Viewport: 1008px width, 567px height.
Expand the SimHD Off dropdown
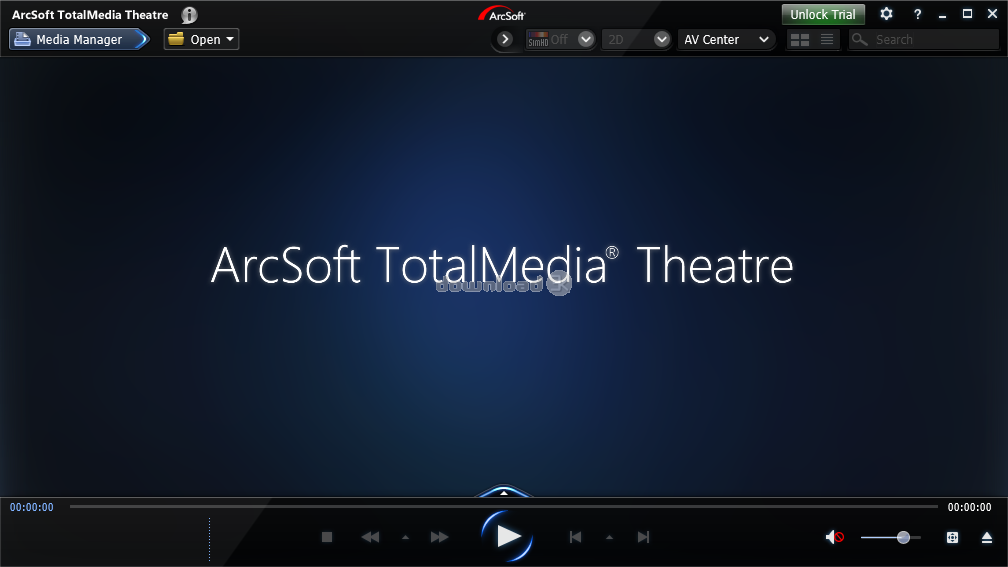[586, 40]
